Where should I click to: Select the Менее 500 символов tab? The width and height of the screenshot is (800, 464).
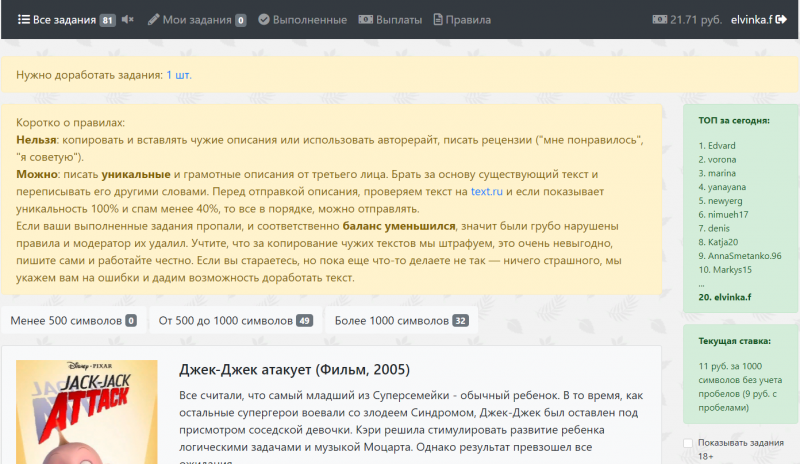pyautogui.click(x=73, y=321)
